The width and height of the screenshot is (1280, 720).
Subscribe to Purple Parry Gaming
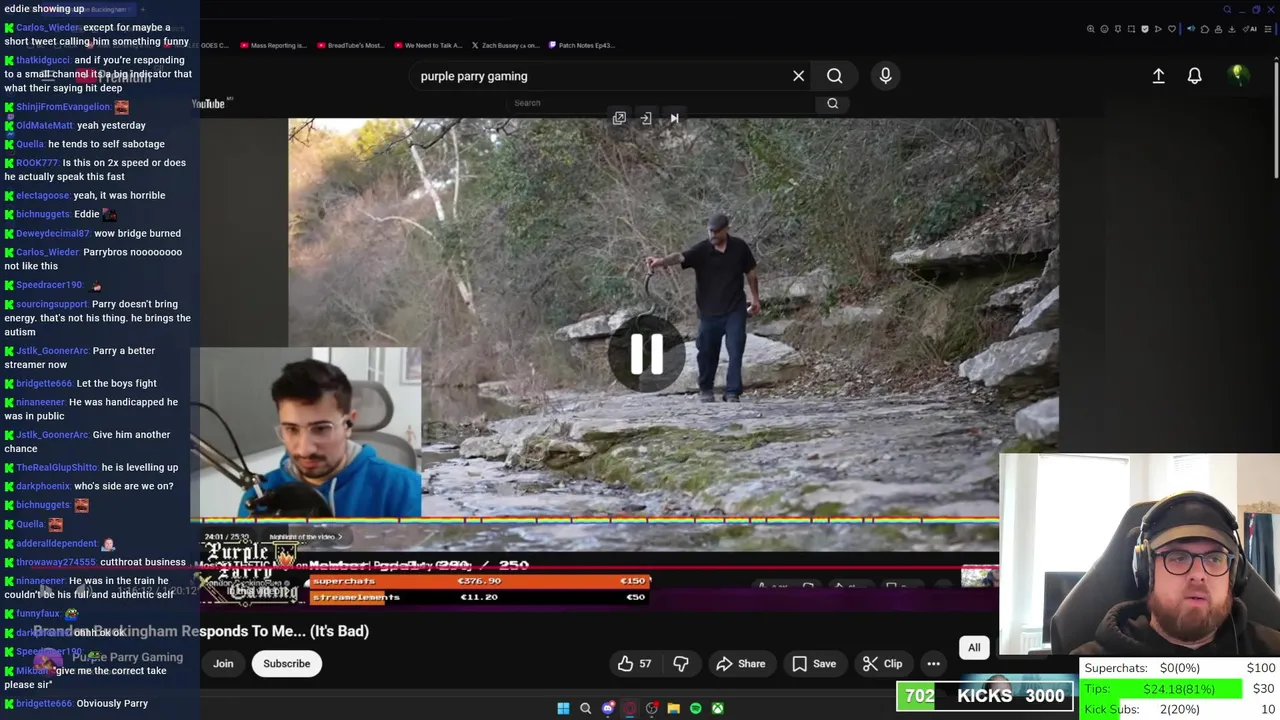[x=287, y=664]
